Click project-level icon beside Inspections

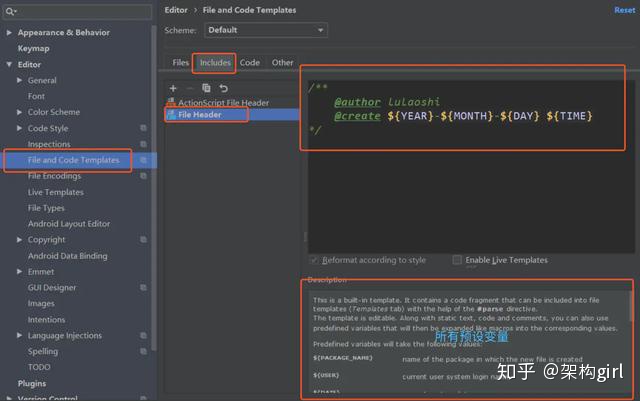143,144
